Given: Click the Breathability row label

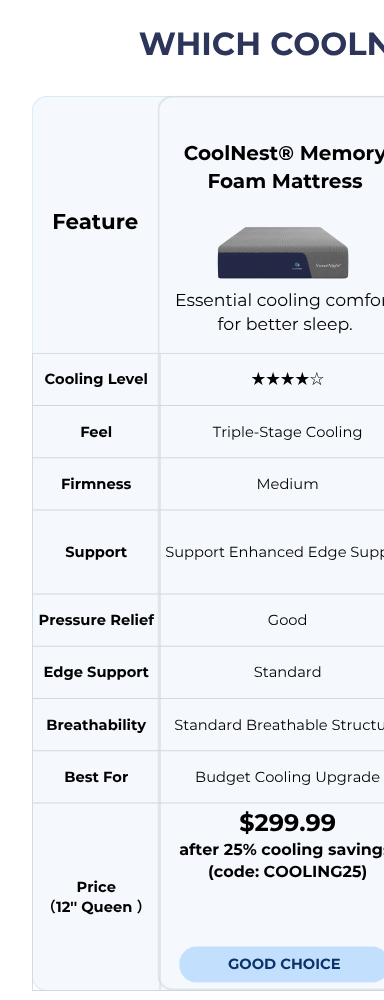Looking at the screenshot, I should pos(96,725).
